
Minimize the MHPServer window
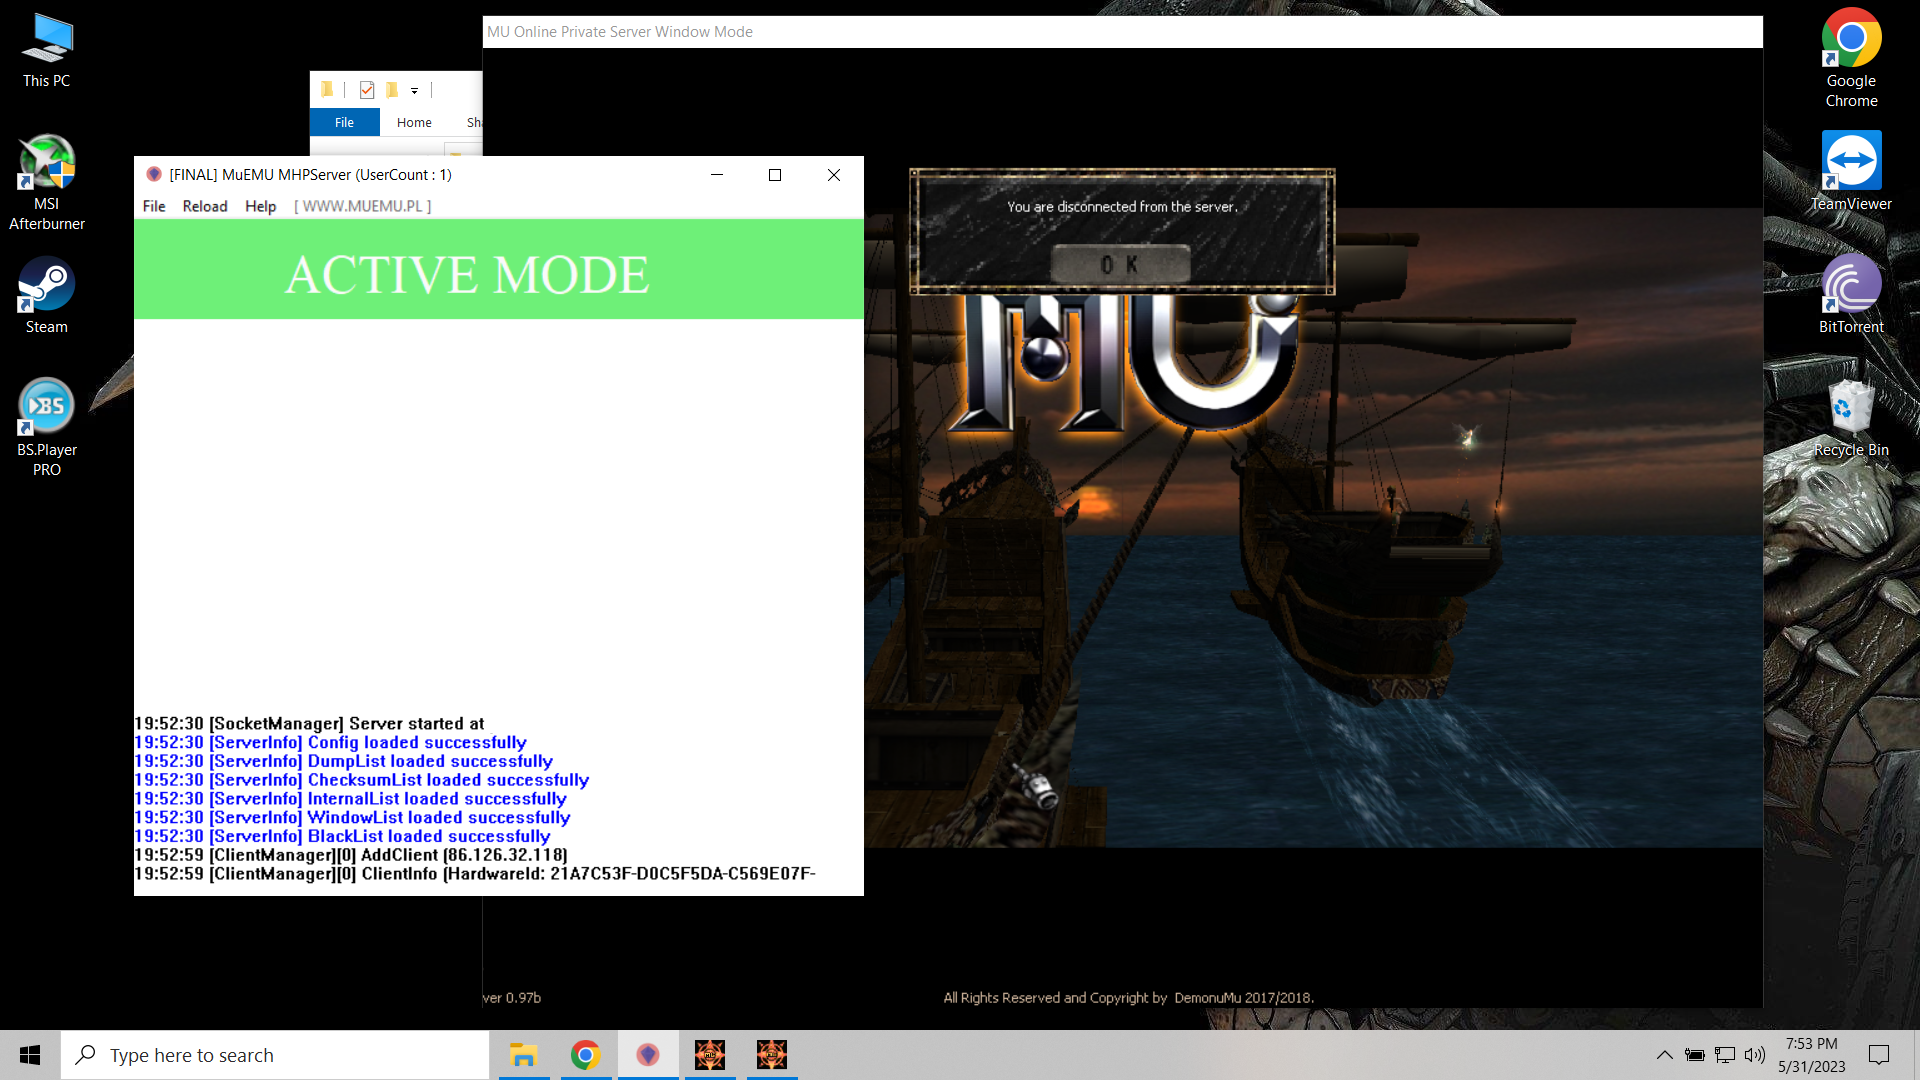click(x=716, y=174)
